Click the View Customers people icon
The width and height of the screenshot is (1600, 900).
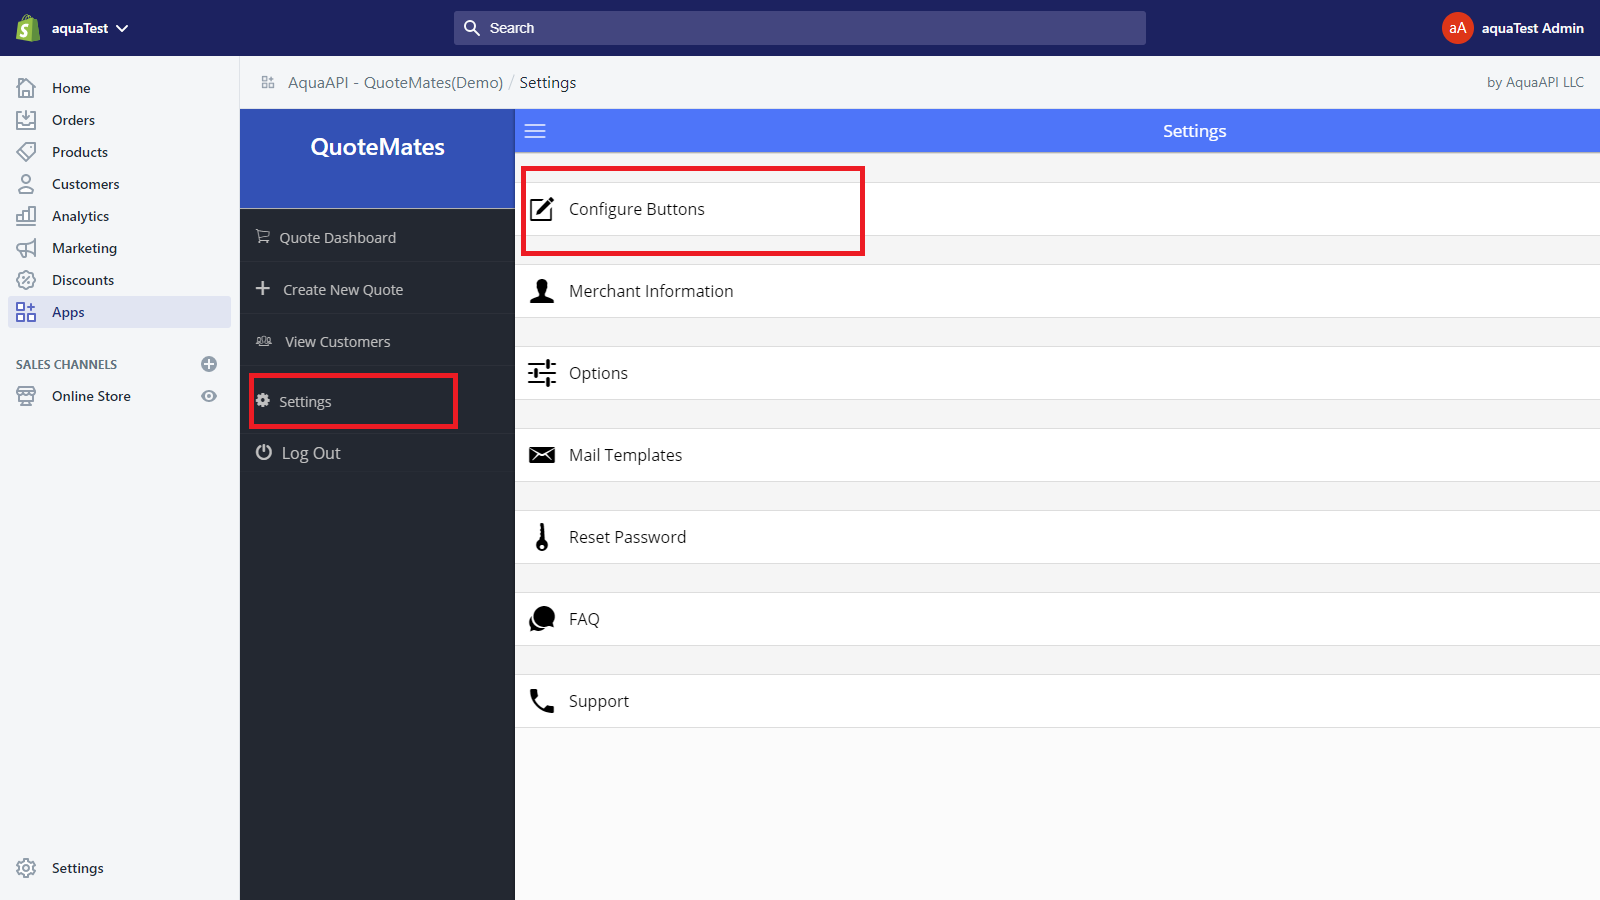(x=264, y=341)
